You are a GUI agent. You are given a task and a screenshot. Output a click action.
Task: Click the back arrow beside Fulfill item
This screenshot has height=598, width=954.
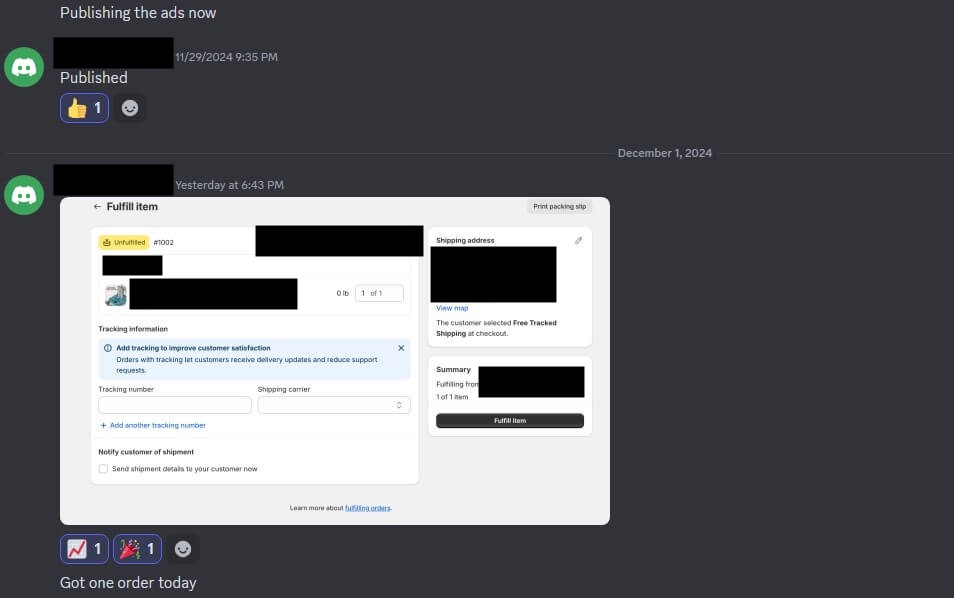point(97,207)
